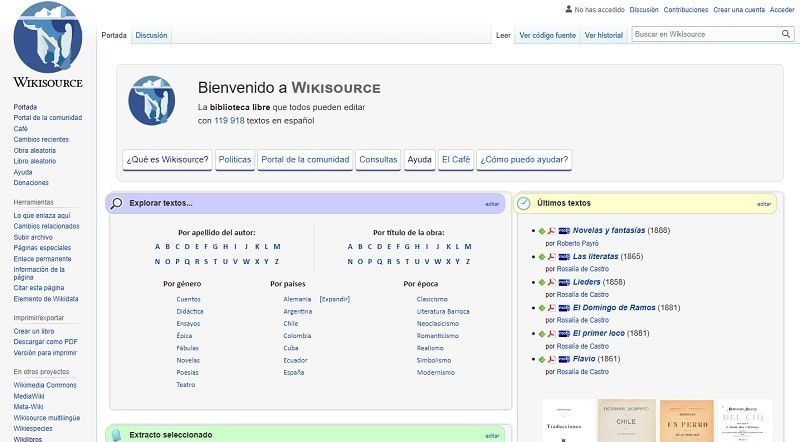Click Literatura Barroca era link
The height and width of the screenshot is (442, 800).
[x=443, y=311]
